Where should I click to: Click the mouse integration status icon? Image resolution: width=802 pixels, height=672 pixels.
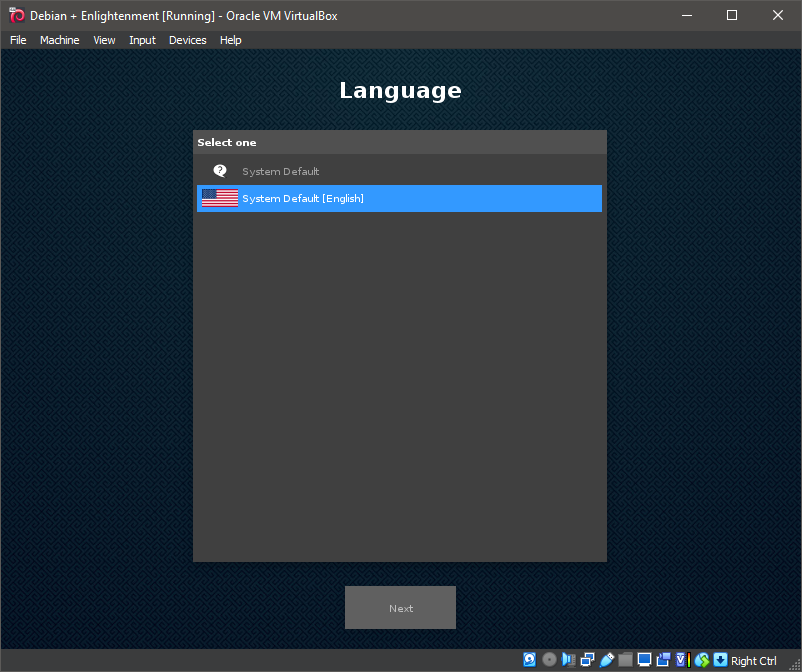(701, 660)
